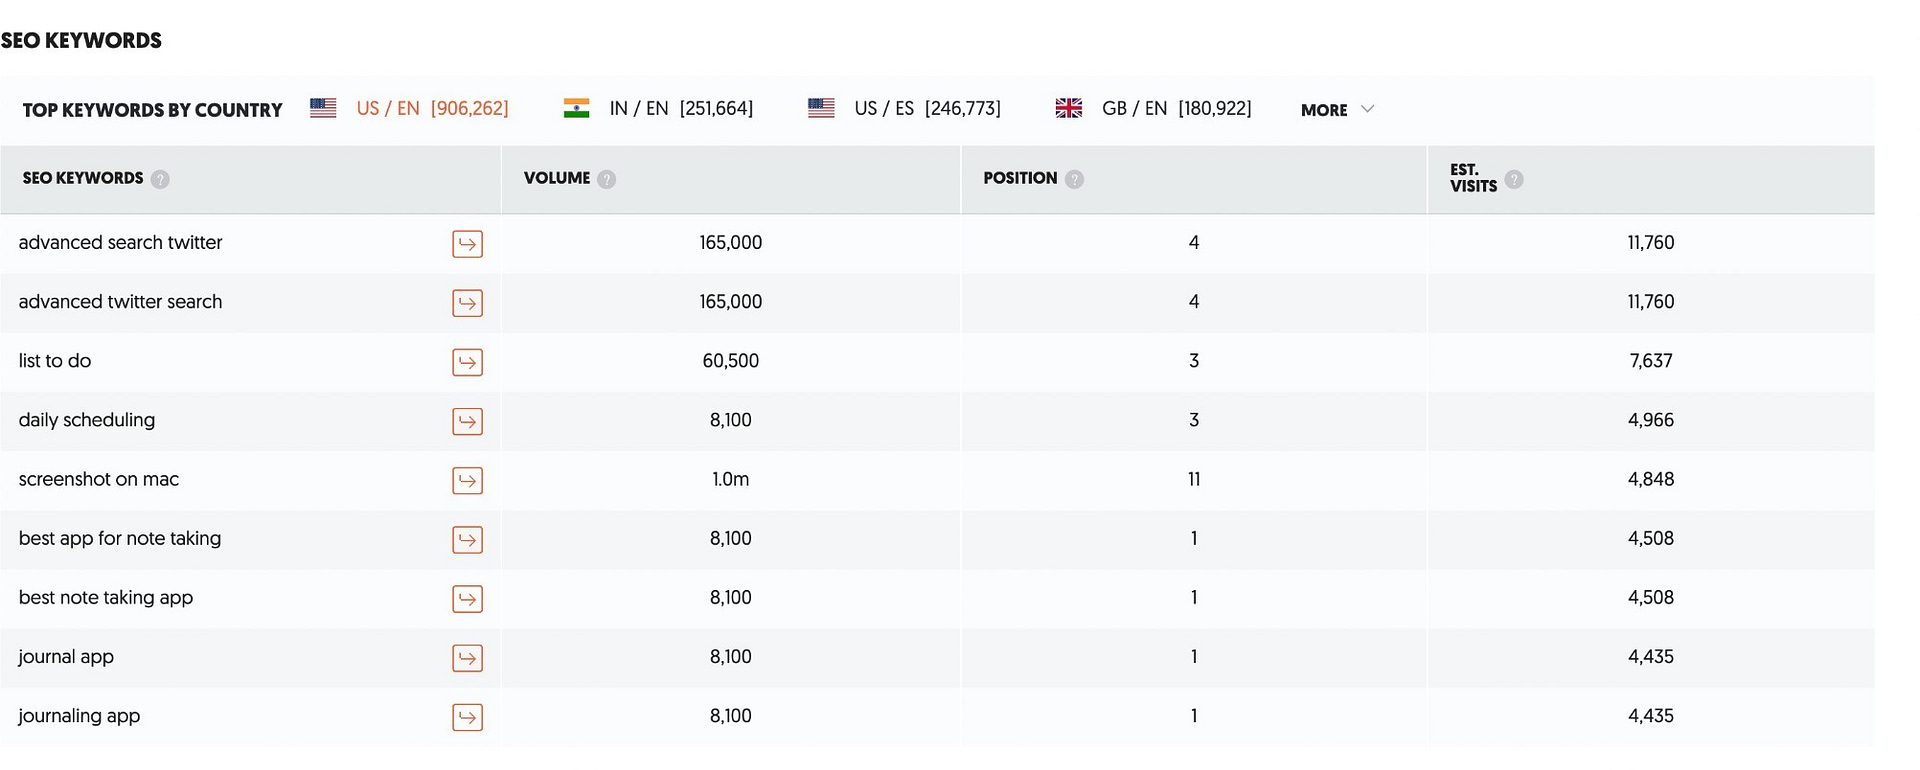Click arrow icon next to 'daily scheduling'
The image size is (1920, 770).
[x=467, y=421]
